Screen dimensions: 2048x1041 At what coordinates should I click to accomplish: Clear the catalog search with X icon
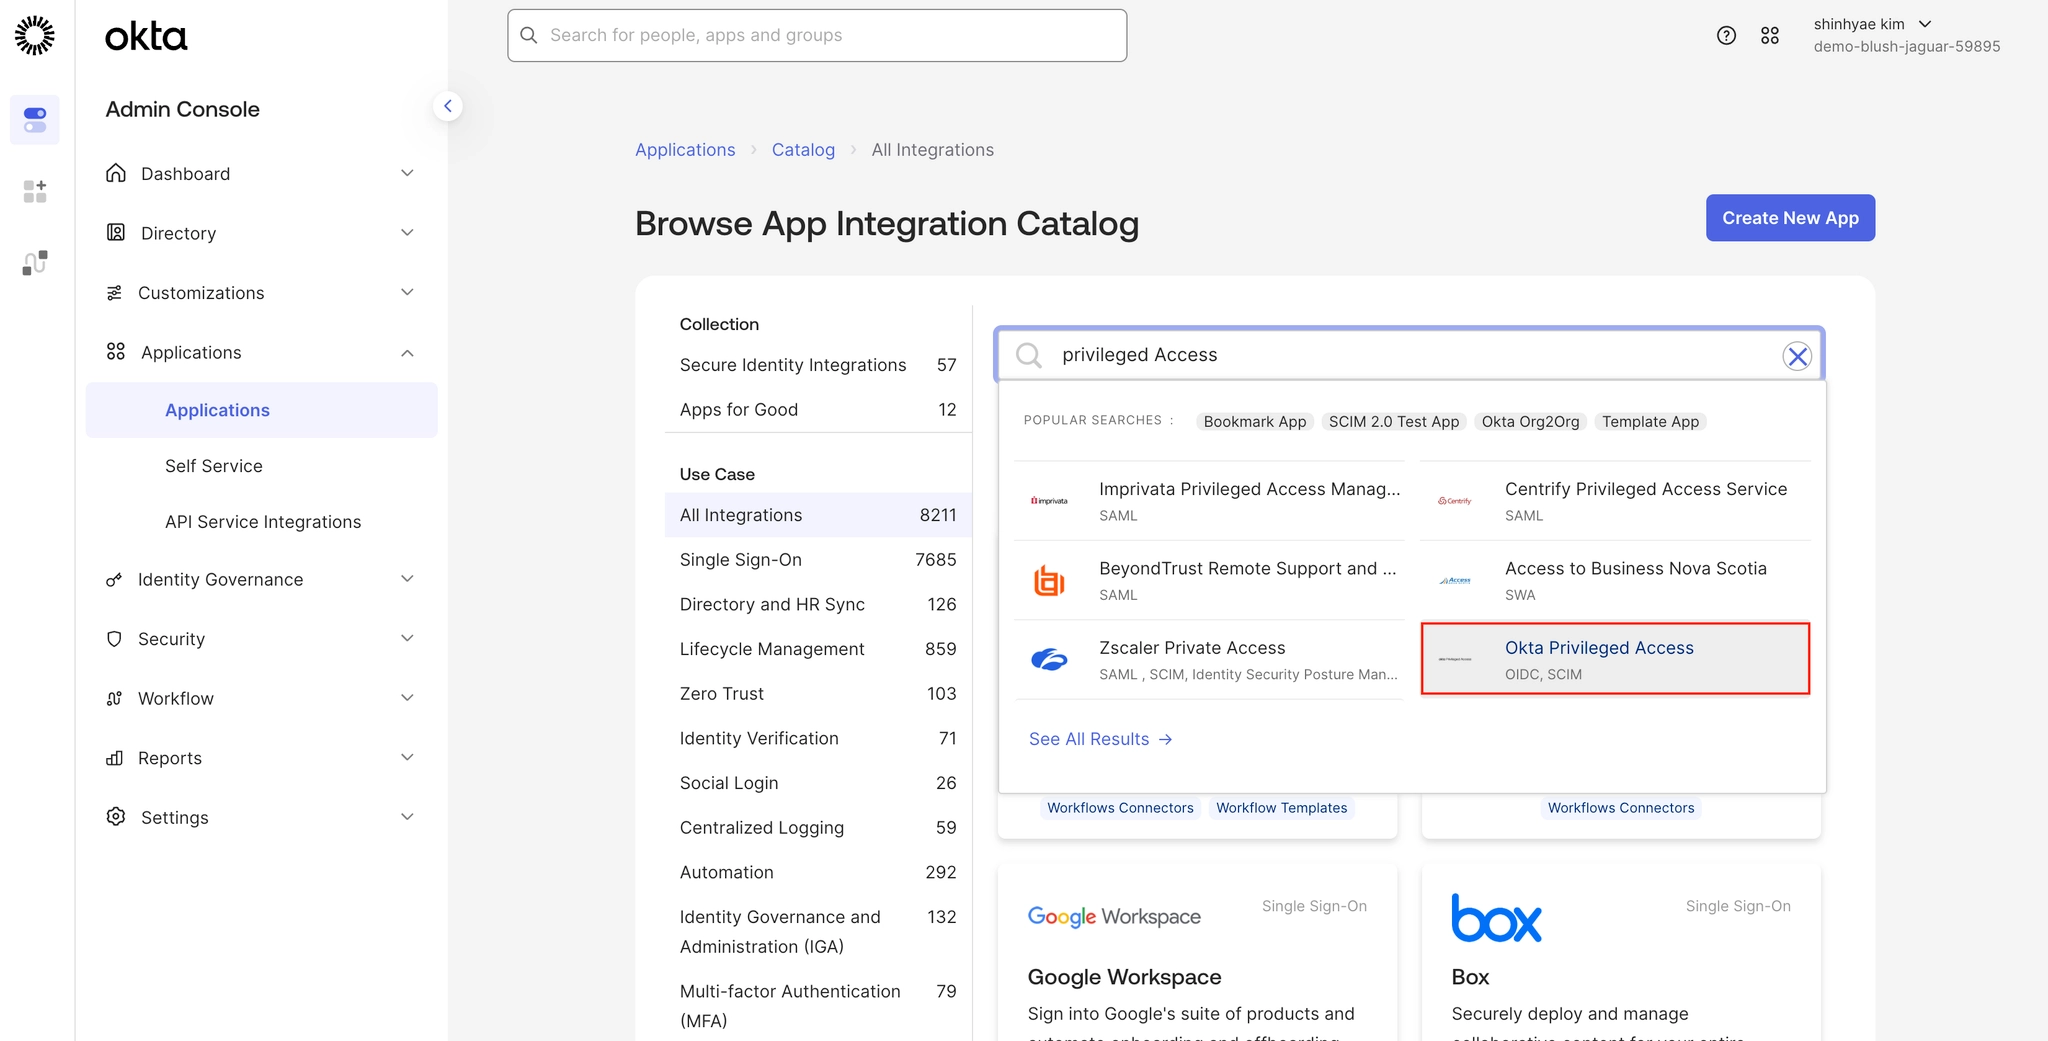click(x=1797, y=356)
